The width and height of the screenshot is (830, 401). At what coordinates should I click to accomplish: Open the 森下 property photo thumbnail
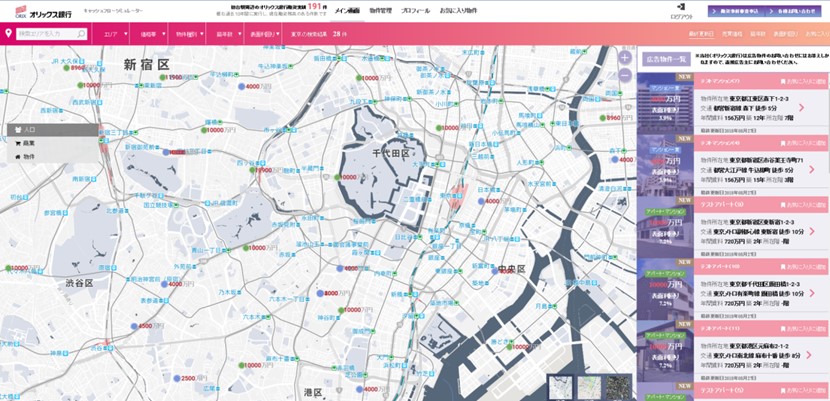pyautogui.click(x=665, y=104)
